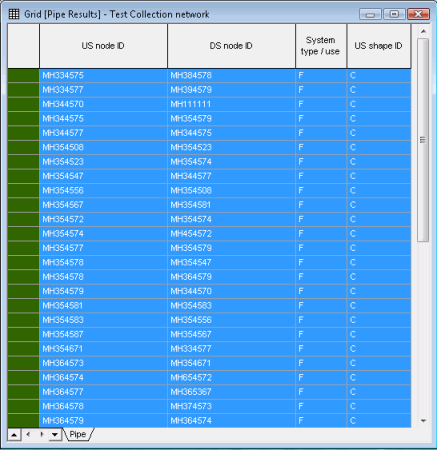Click the US node ID column header
This screenshot has height=450, width=437.
(103, 46)
